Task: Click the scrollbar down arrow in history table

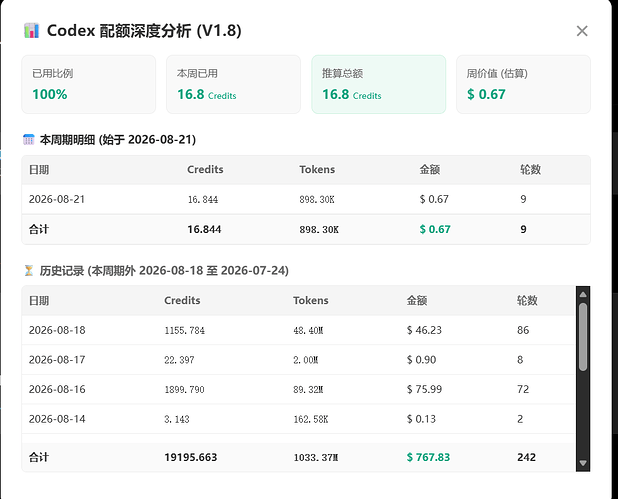Action: coord(583,463)
